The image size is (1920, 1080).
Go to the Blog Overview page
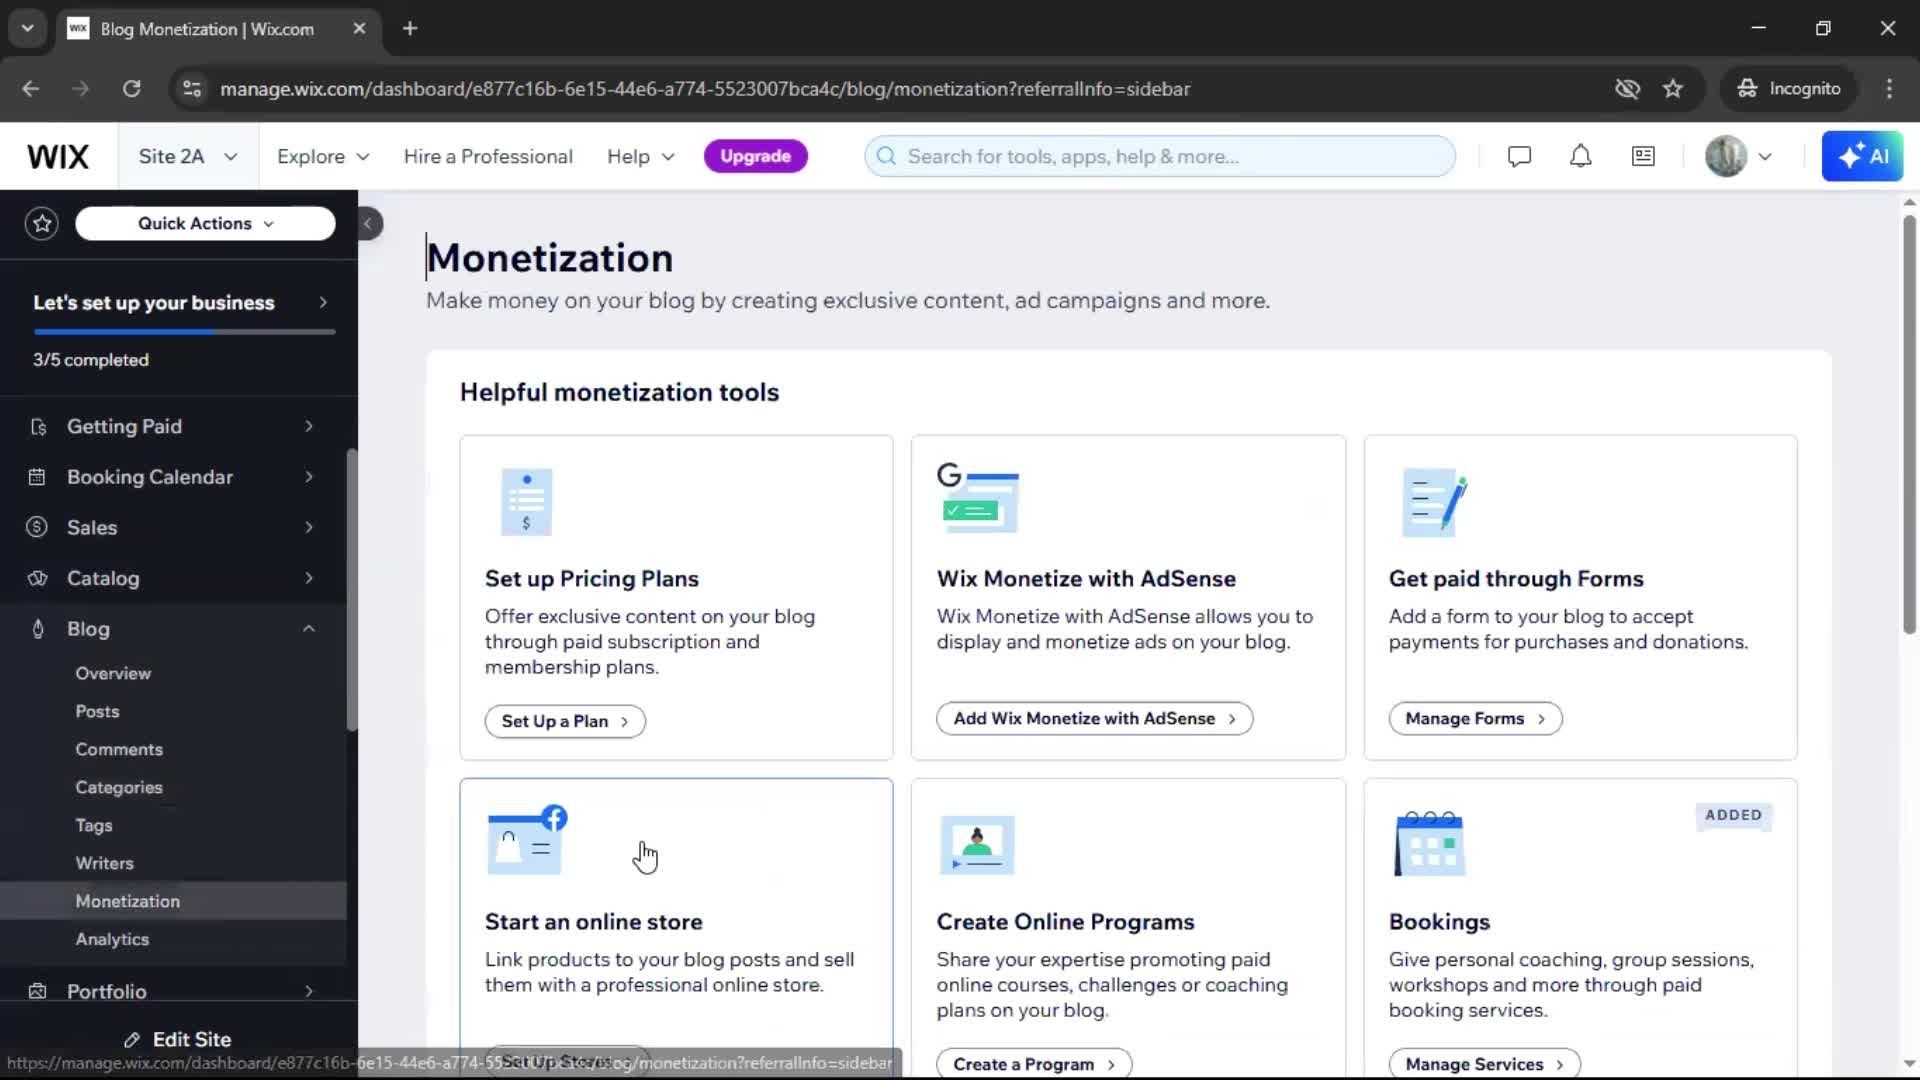113,673
